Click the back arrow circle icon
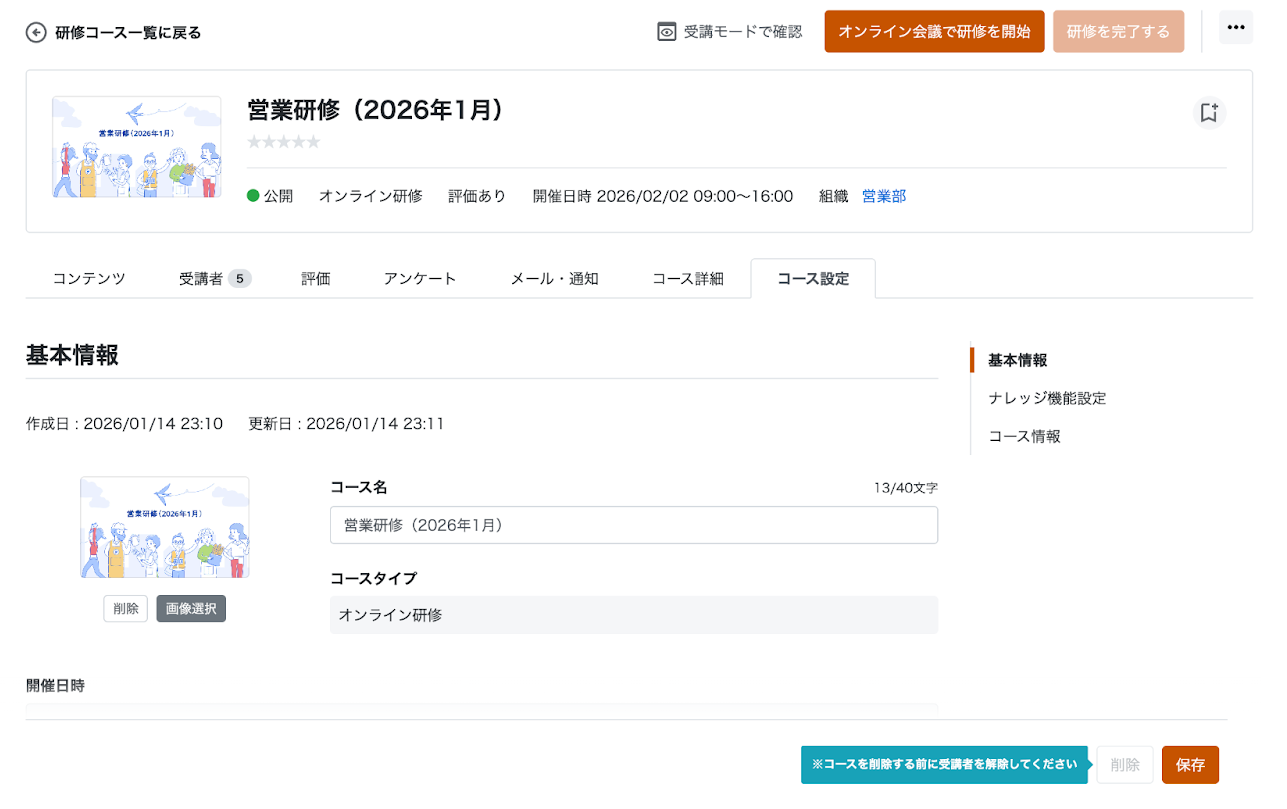The height and width of the screenshot is (809, 1287). 36,32
